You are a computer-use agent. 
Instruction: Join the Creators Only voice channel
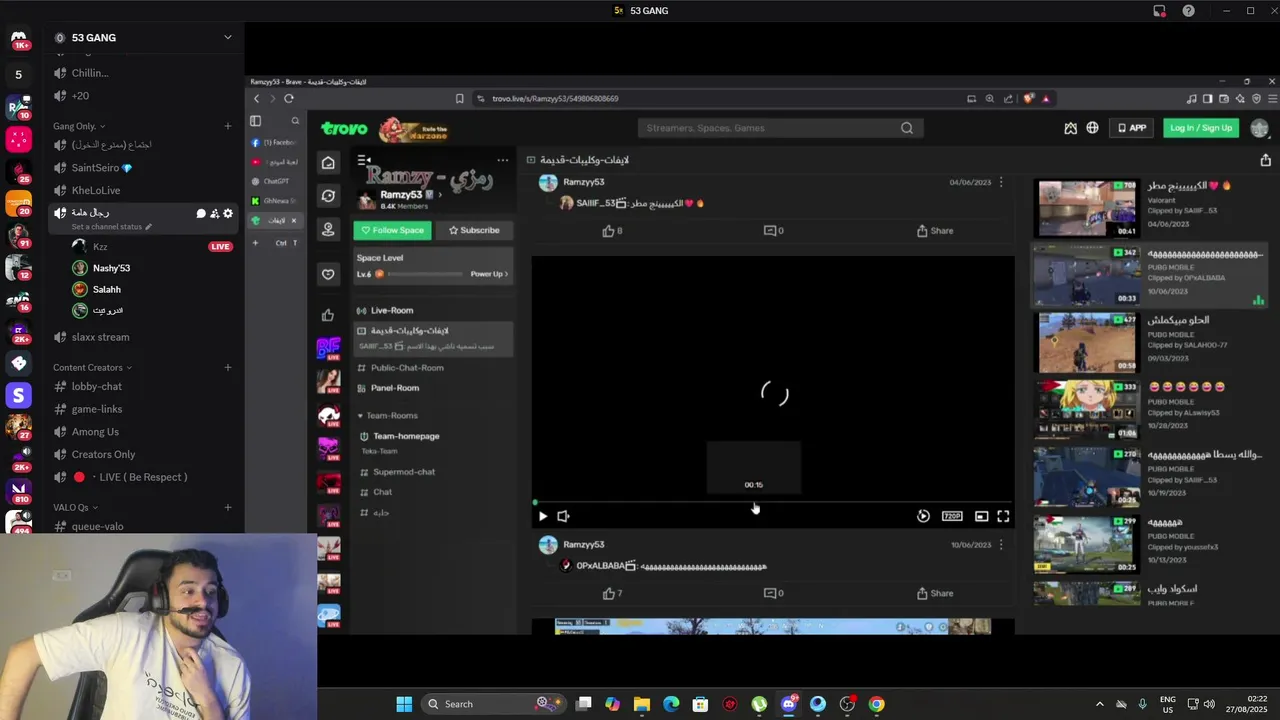(103, 454)
